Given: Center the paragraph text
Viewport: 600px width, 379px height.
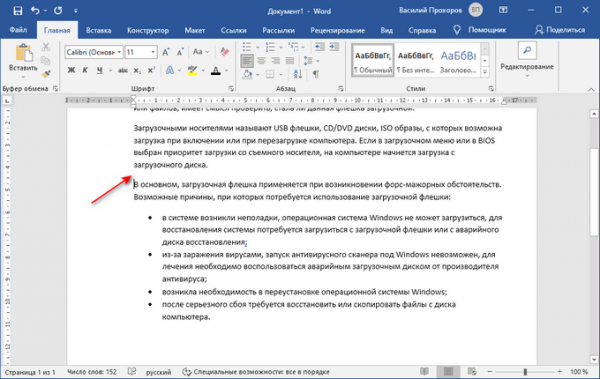Looking at the screenshot, I should coord(261,60).
